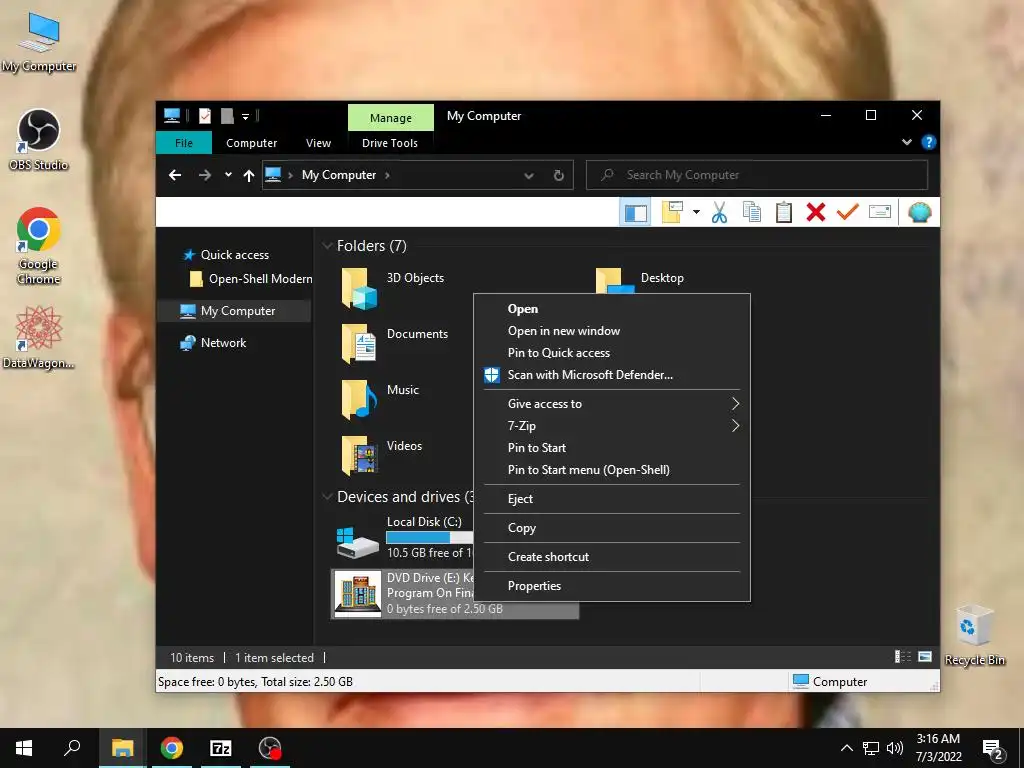
Task: Click the Cut scissors toolbar icon
Action: (719, 212)
